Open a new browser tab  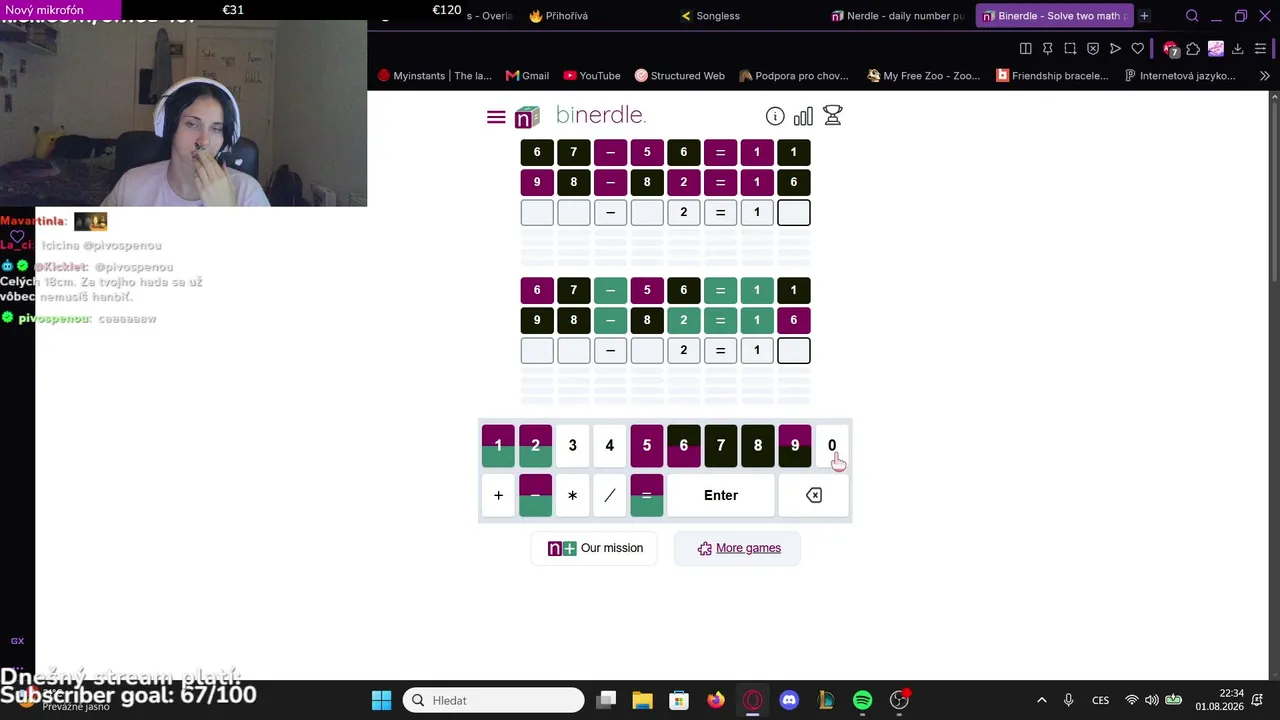coord(1144,16)
